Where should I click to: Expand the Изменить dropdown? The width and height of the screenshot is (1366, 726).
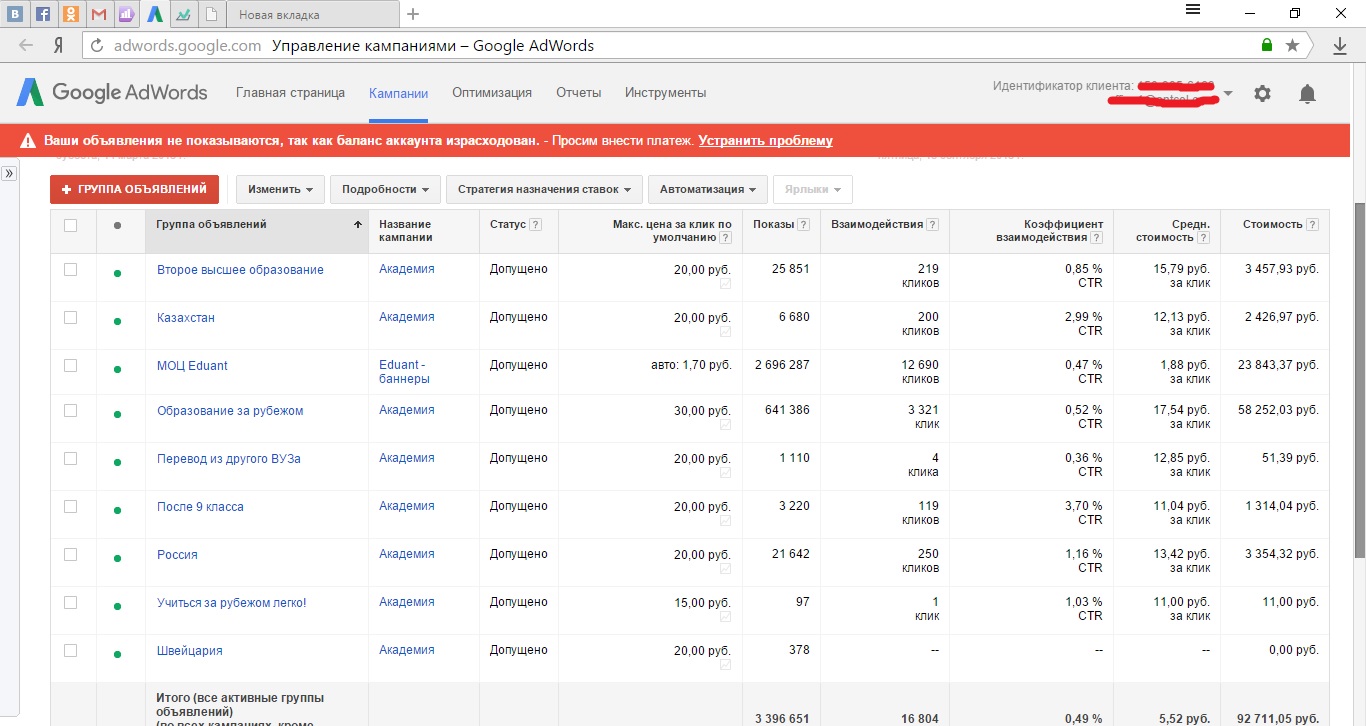pos(280,189)
